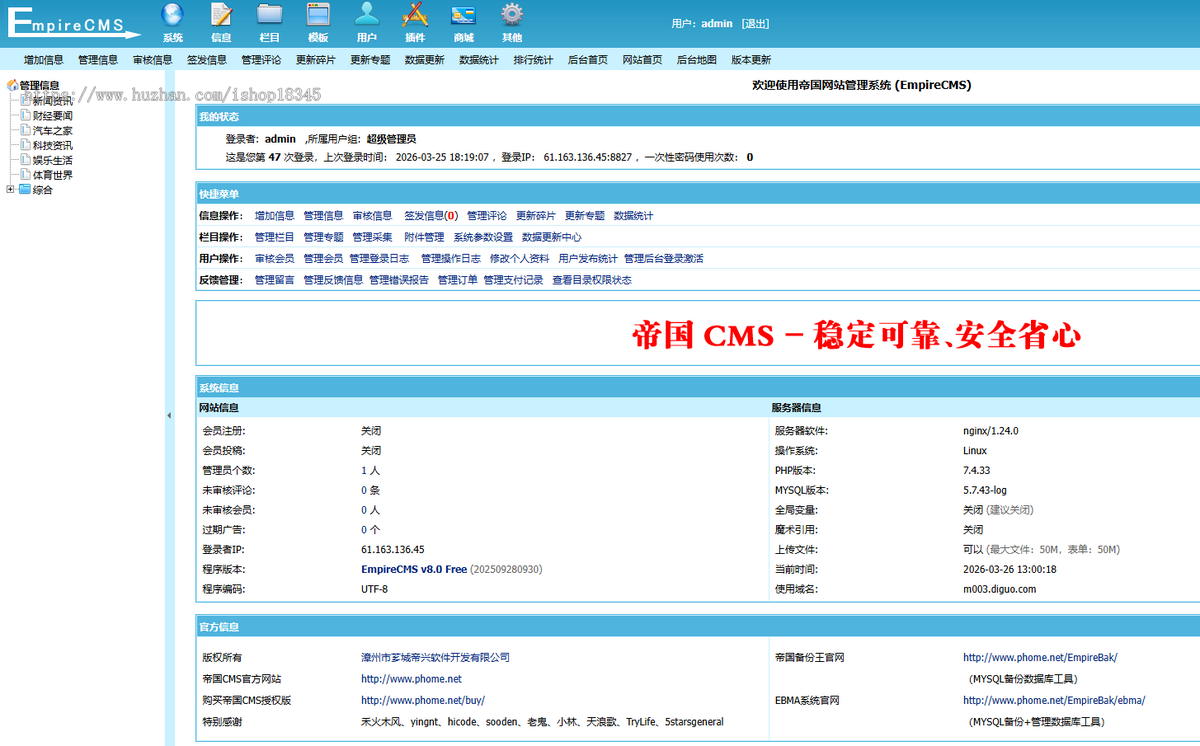Viewport: 1200px width, 746px height.
Task: Open 增加信息 in the top submenu
Action: coord(44,60)
